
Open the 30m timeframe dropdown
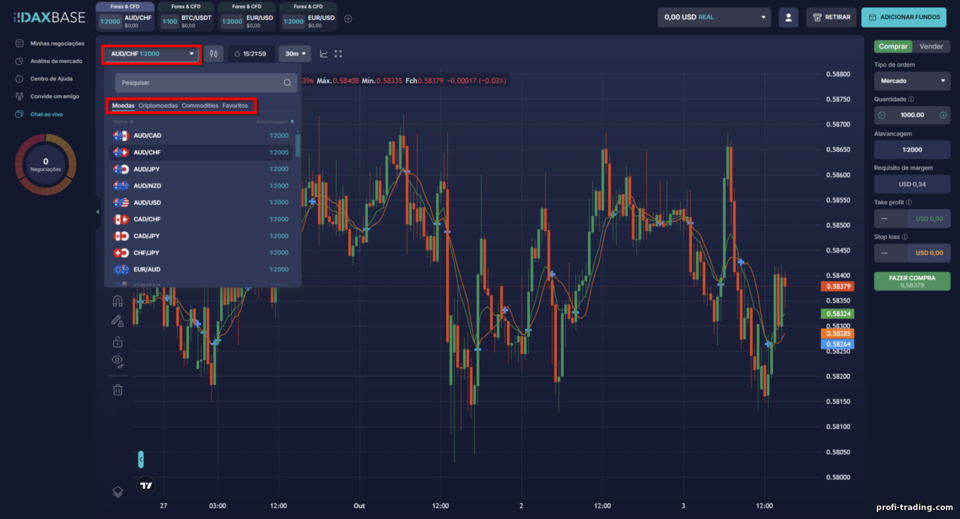295,54
